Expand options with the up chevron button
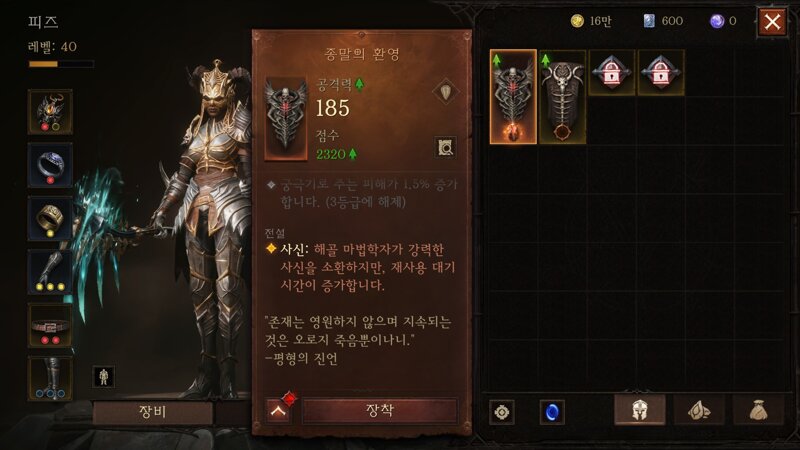800x450 pixels. point(279,411)
